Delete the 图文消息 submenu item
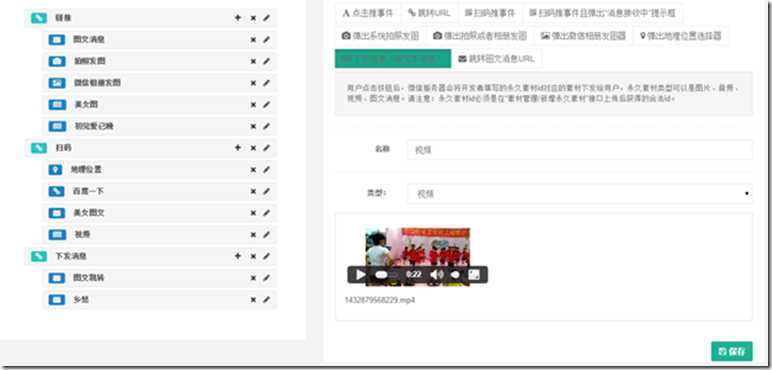 (x=253, y=40)
